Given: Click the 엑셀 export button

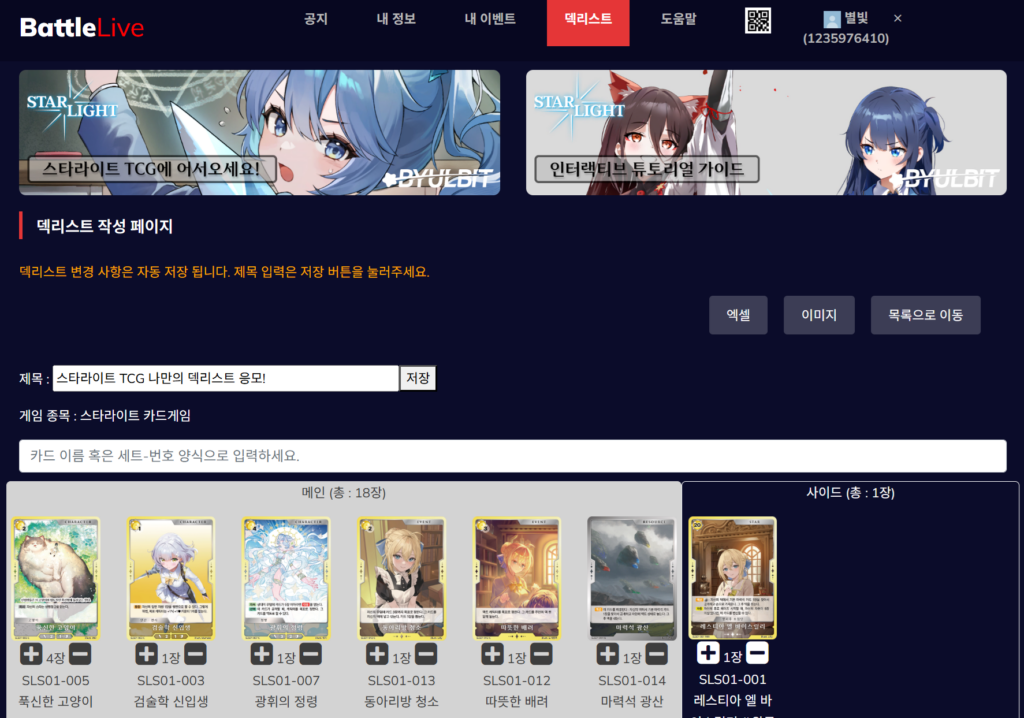Looking at the screenshot, I should (x=738, y=315).
